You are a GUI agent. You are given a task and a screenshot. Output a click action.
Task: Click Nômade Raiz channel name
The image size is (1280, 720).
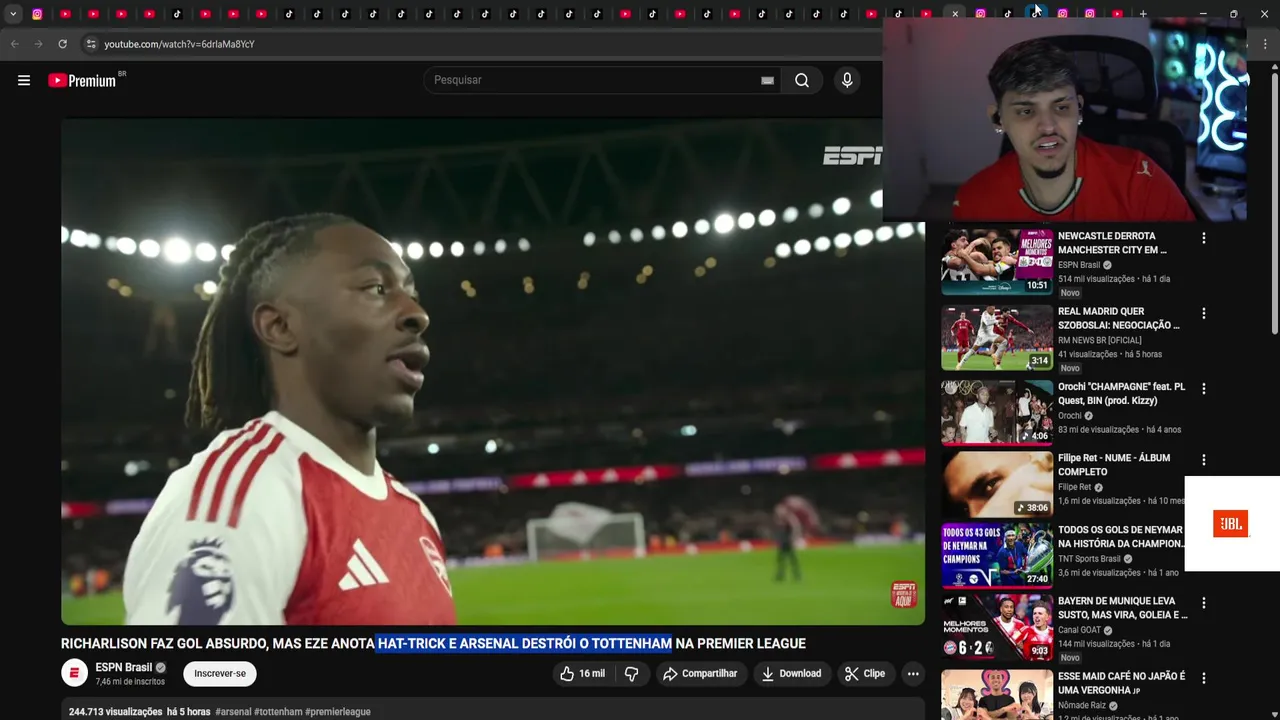click(x=1084, y=705)
